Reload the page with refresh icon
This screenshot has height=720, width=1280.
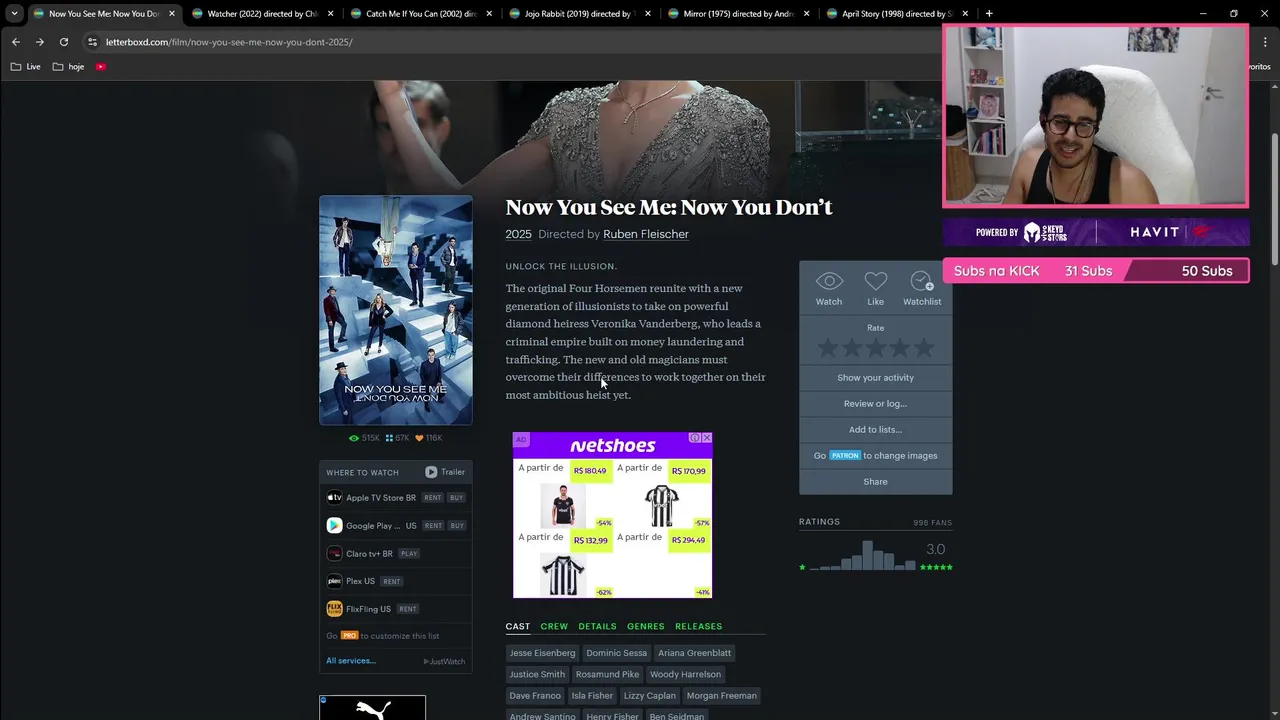[64, 42]
